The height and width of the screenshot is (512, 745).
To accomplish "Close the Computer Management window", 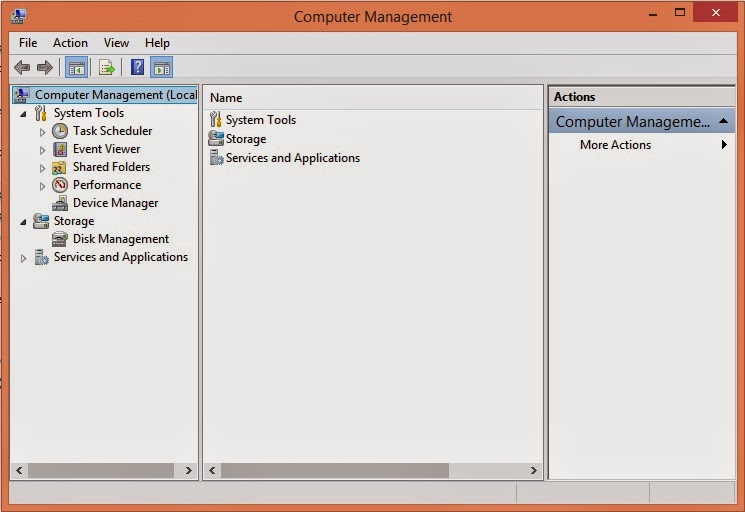I will pyautogui.click(x=716, y=12).
